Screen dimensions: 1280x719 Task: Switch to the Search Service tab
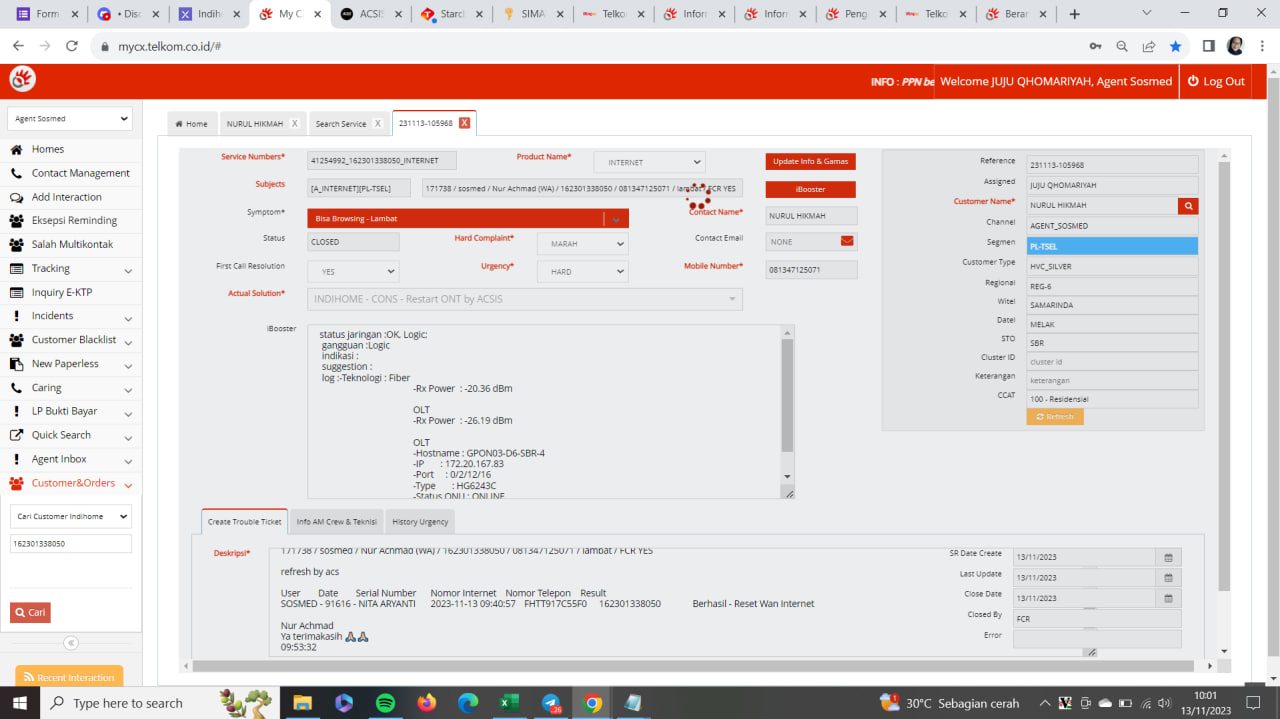[x=341, y=124]
